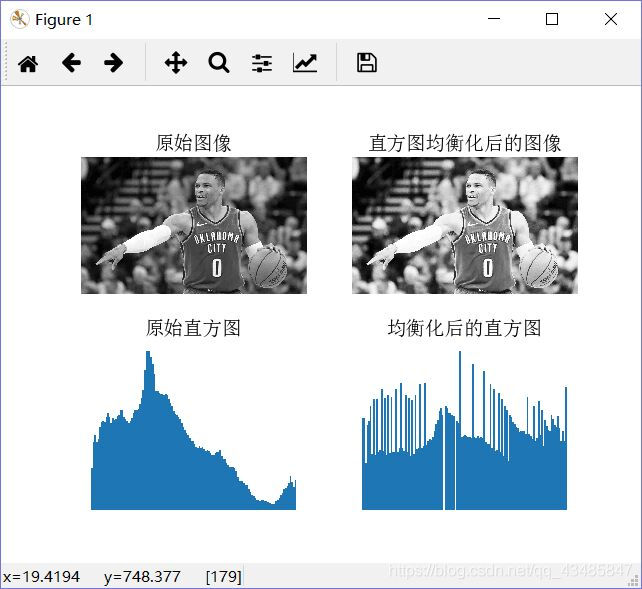Open the Edit axis and curve parameters tool

[x=305, y=63]
